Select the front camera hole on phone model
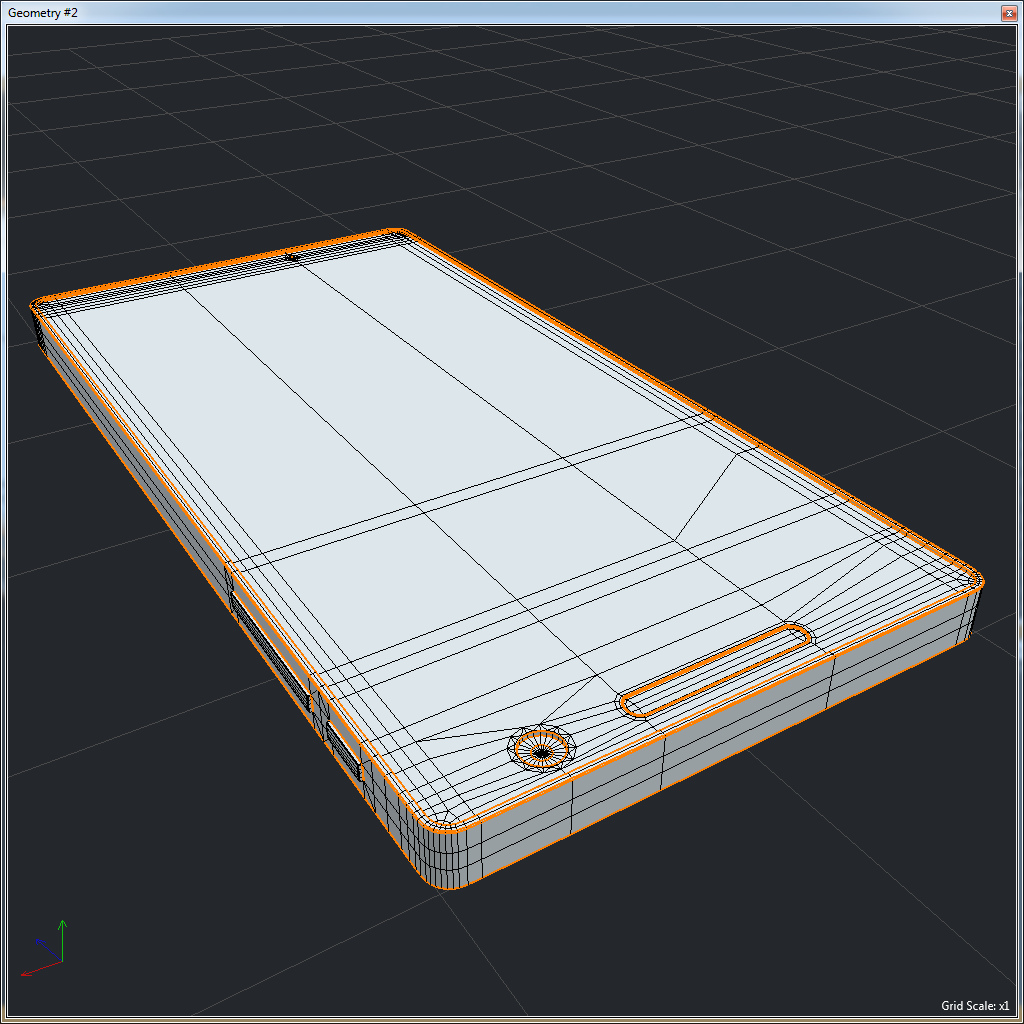 pos(293,258)
